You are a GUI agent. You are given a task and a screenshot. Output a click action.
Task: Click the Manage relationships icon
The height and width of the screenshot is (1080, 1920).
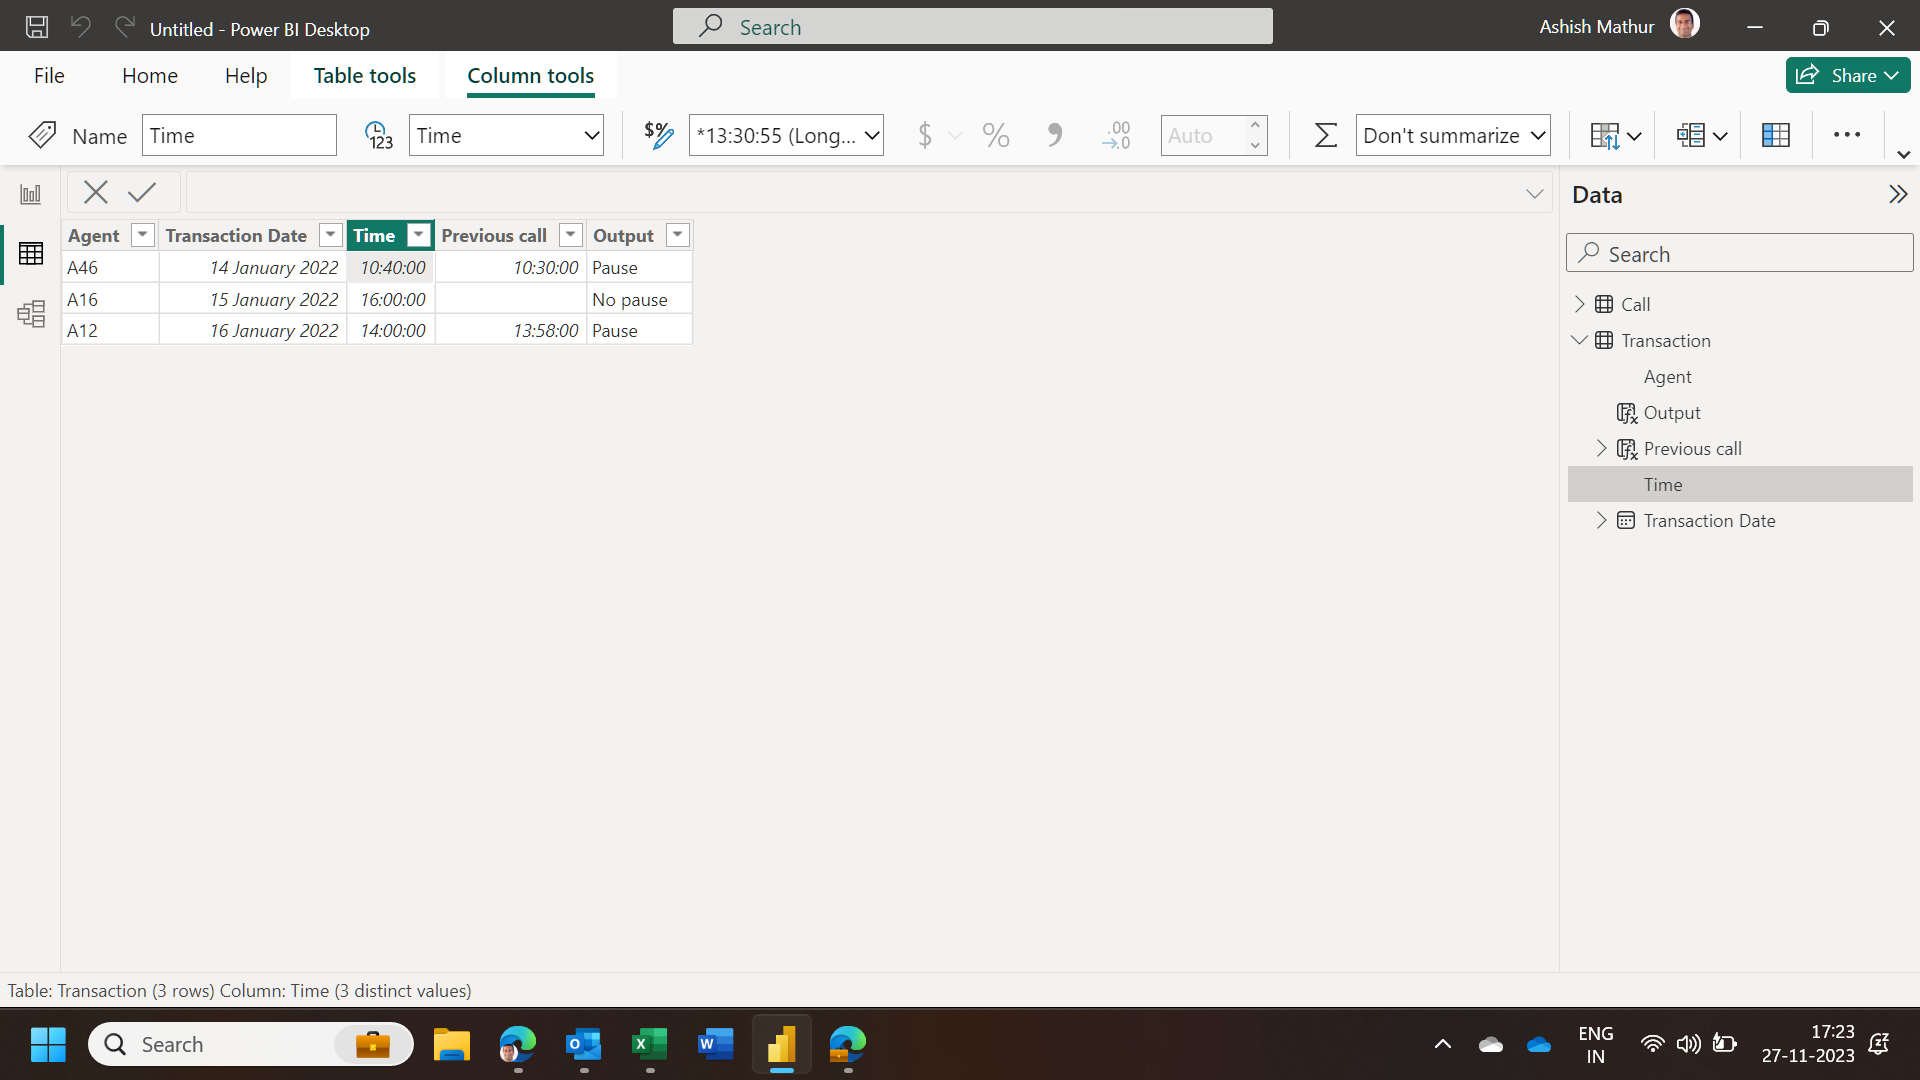point(1776,135)
